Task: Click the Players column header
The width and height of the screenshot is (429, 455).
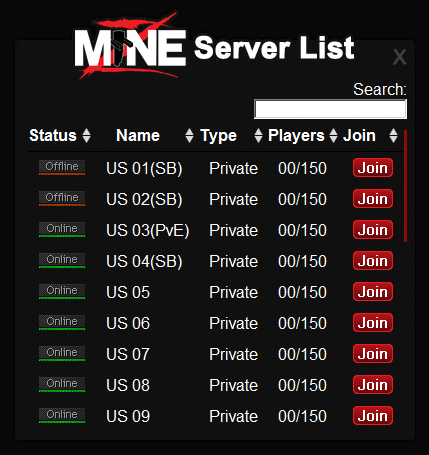Action: tap(296, 136)
